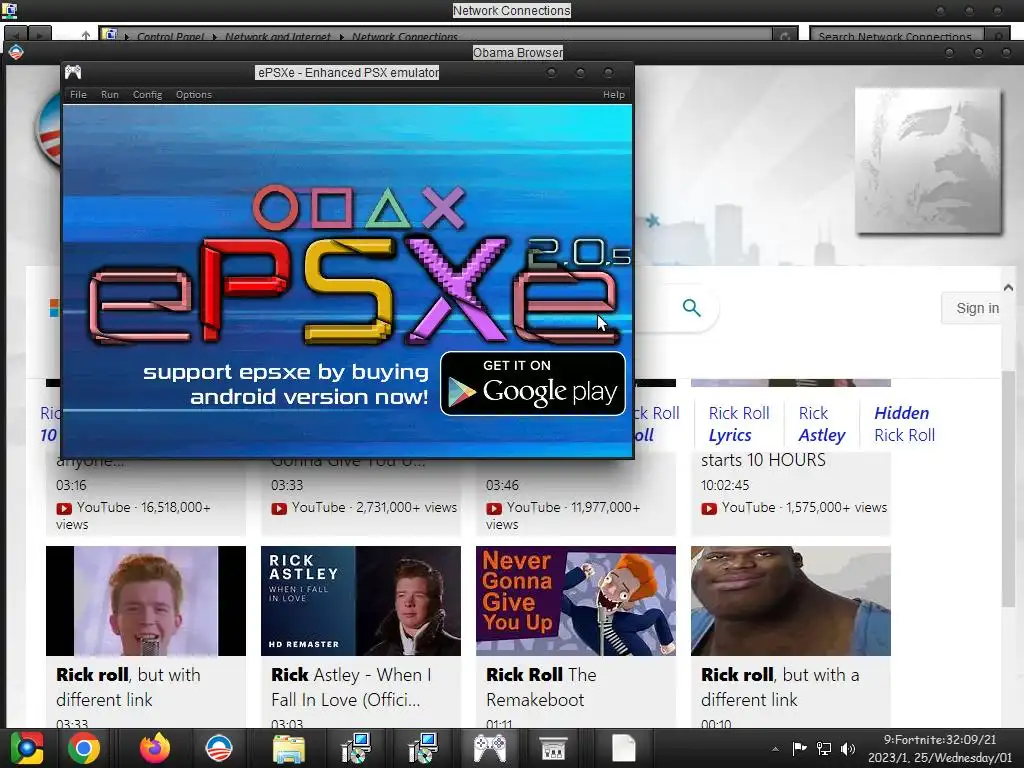This screenshot has width=1024, height=768.
Task: Click the ePSXe gamepad taskbar icon
Action: click(490, 748)
